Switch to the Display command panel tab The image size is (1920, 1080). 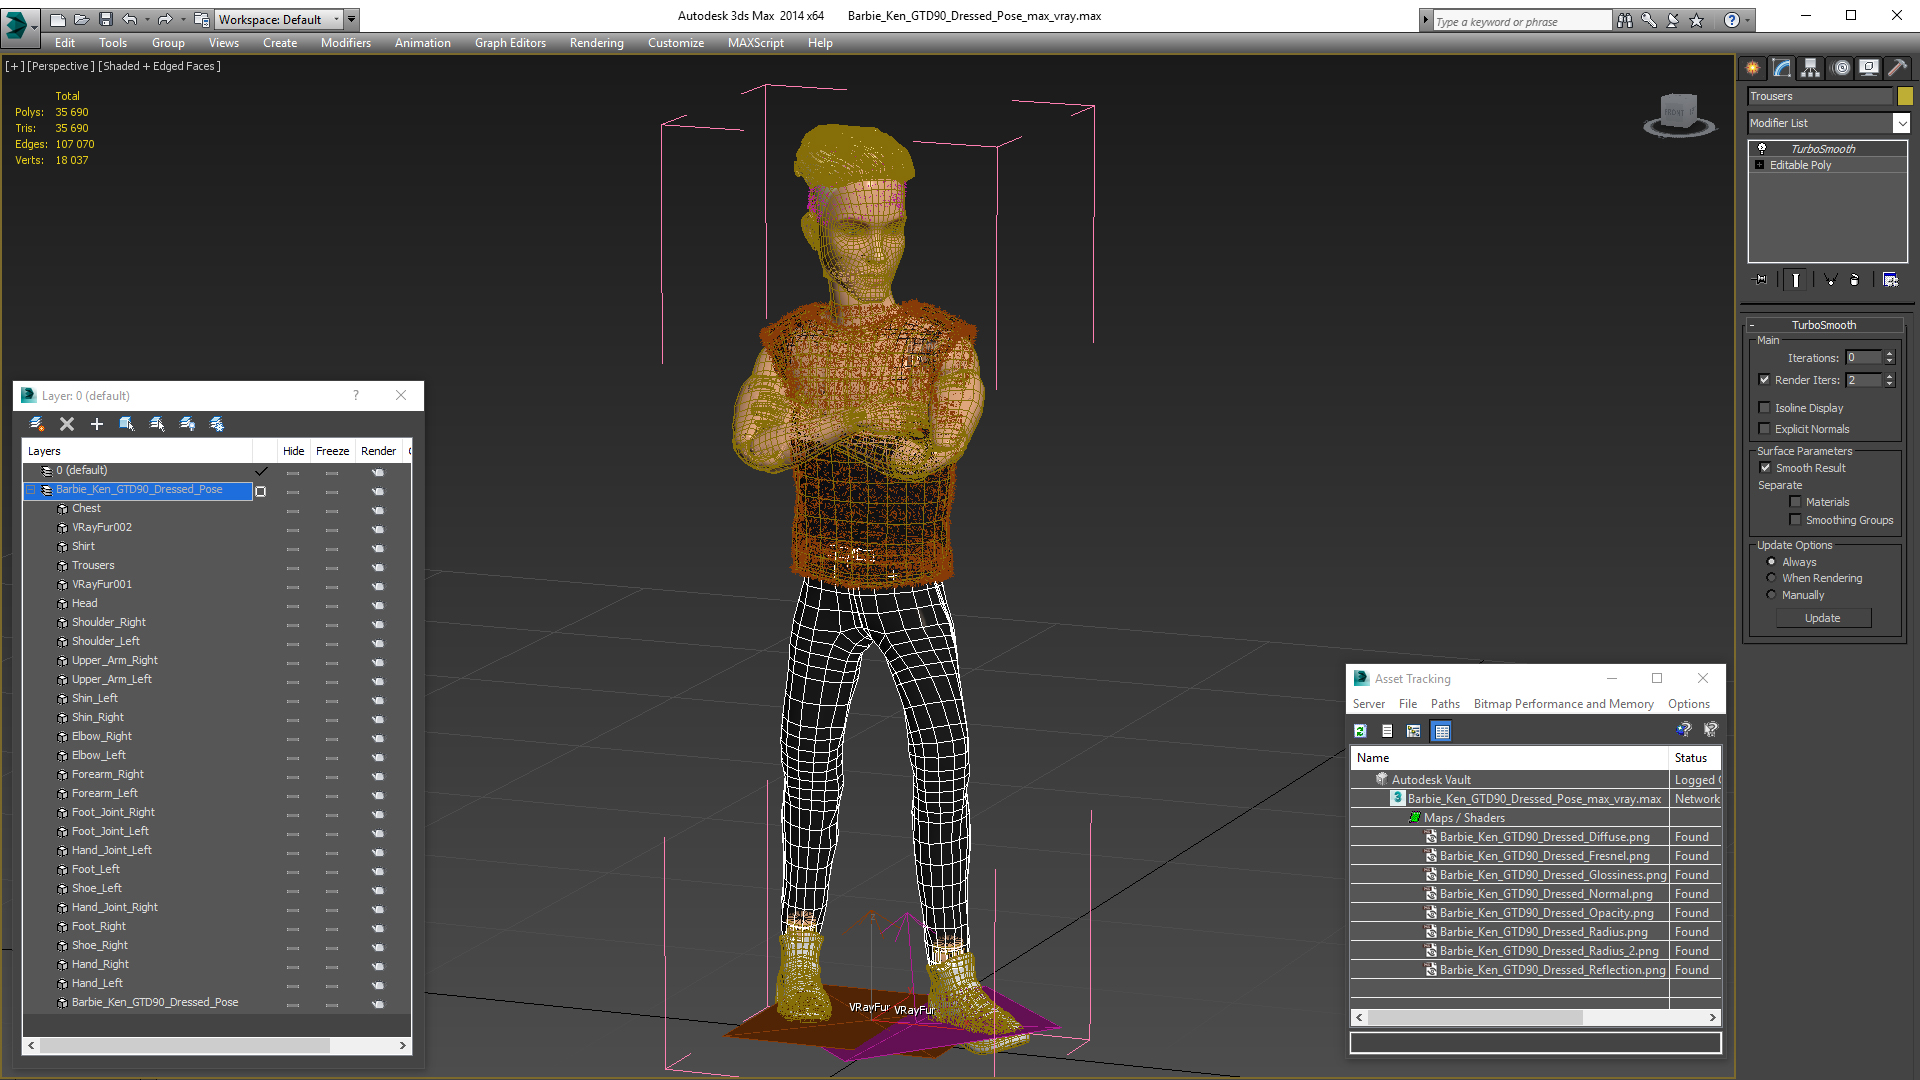coord(1868,68)
